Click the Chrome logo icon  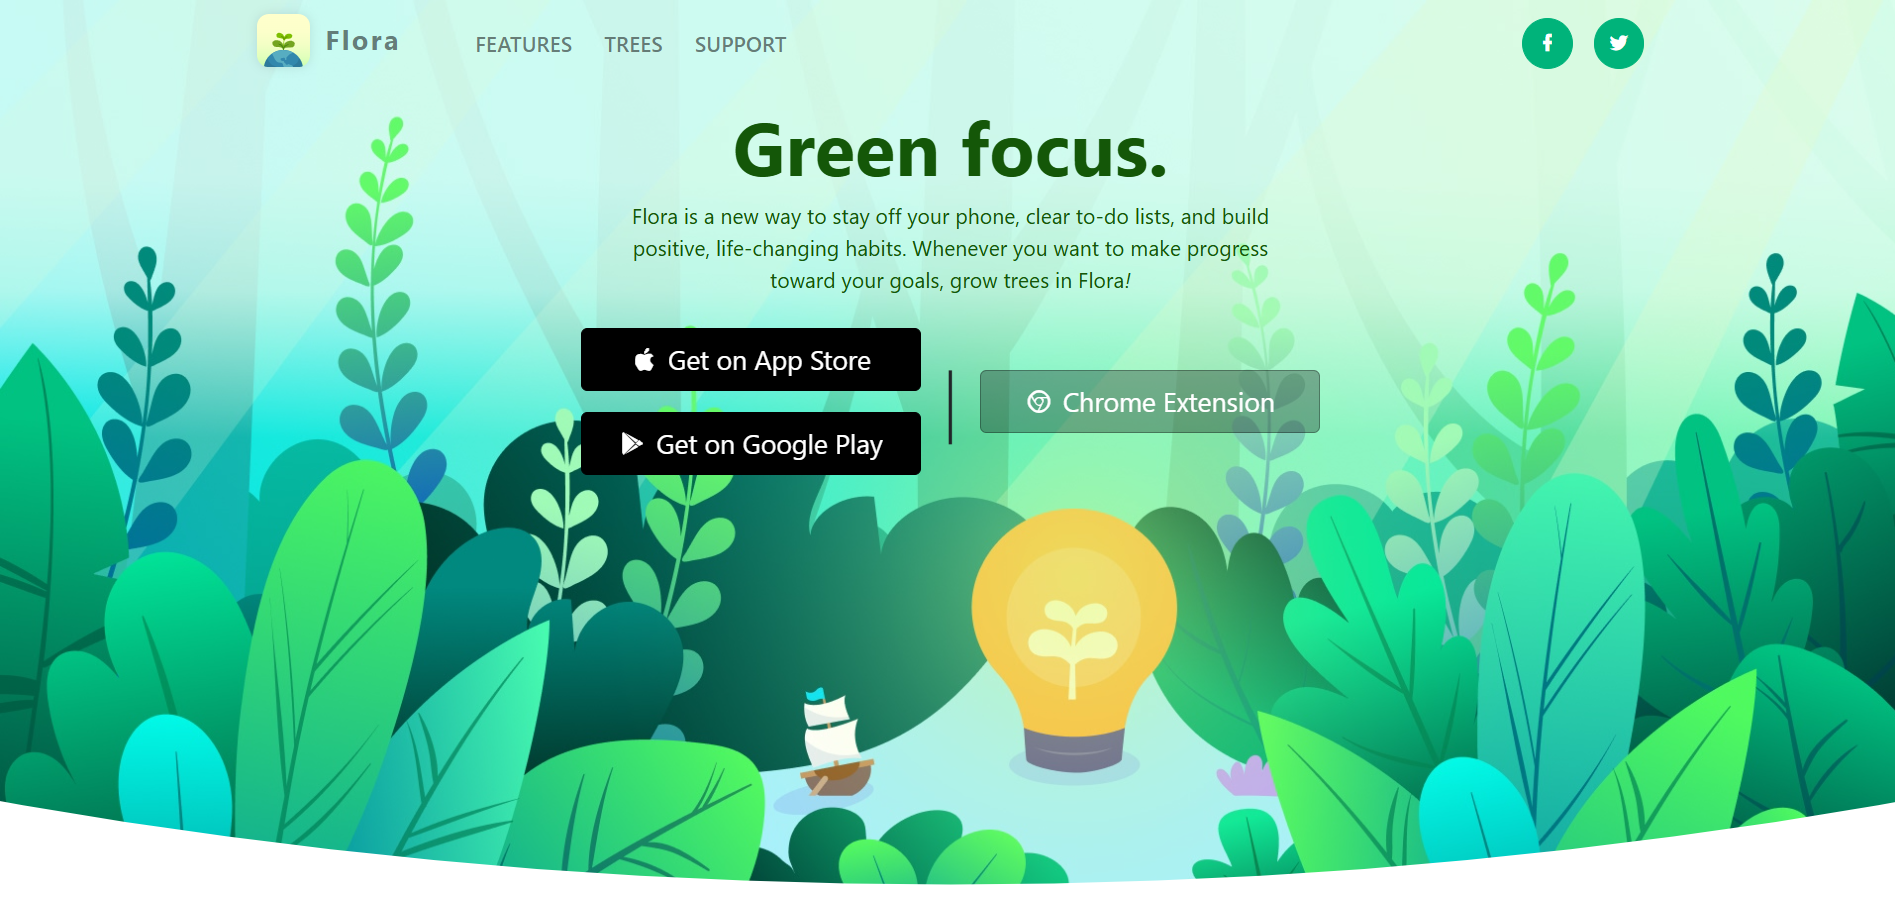coord(1039,401)
